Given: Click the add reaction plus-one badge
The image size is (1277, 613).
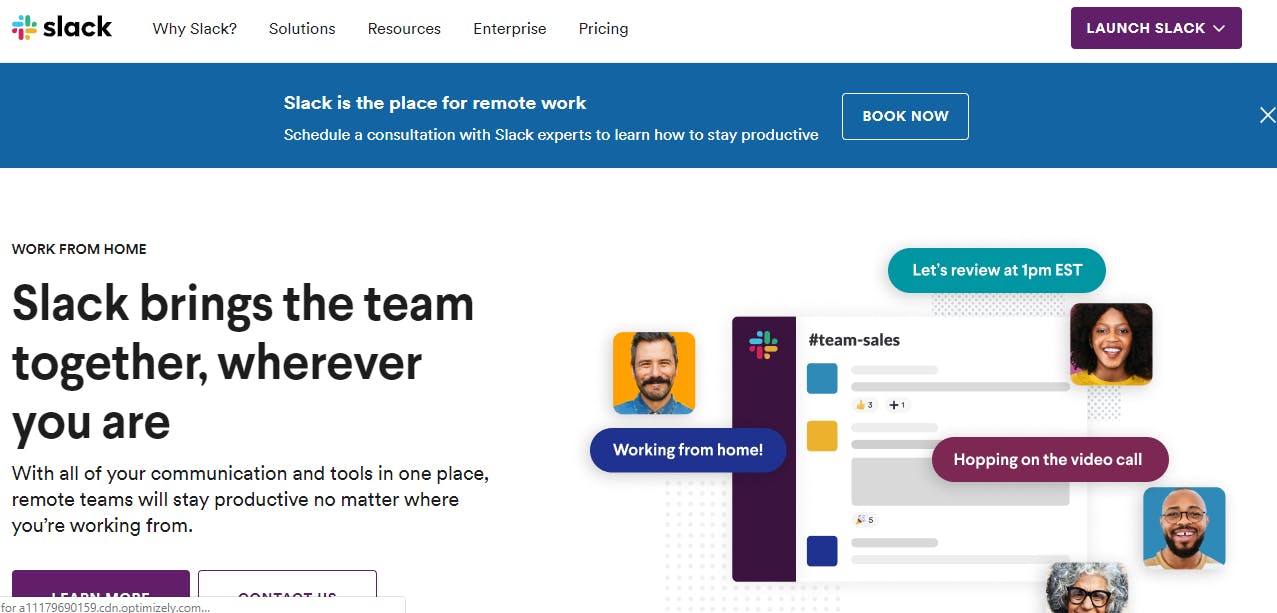Looking at the screenshot, I should tap(897, 405).
